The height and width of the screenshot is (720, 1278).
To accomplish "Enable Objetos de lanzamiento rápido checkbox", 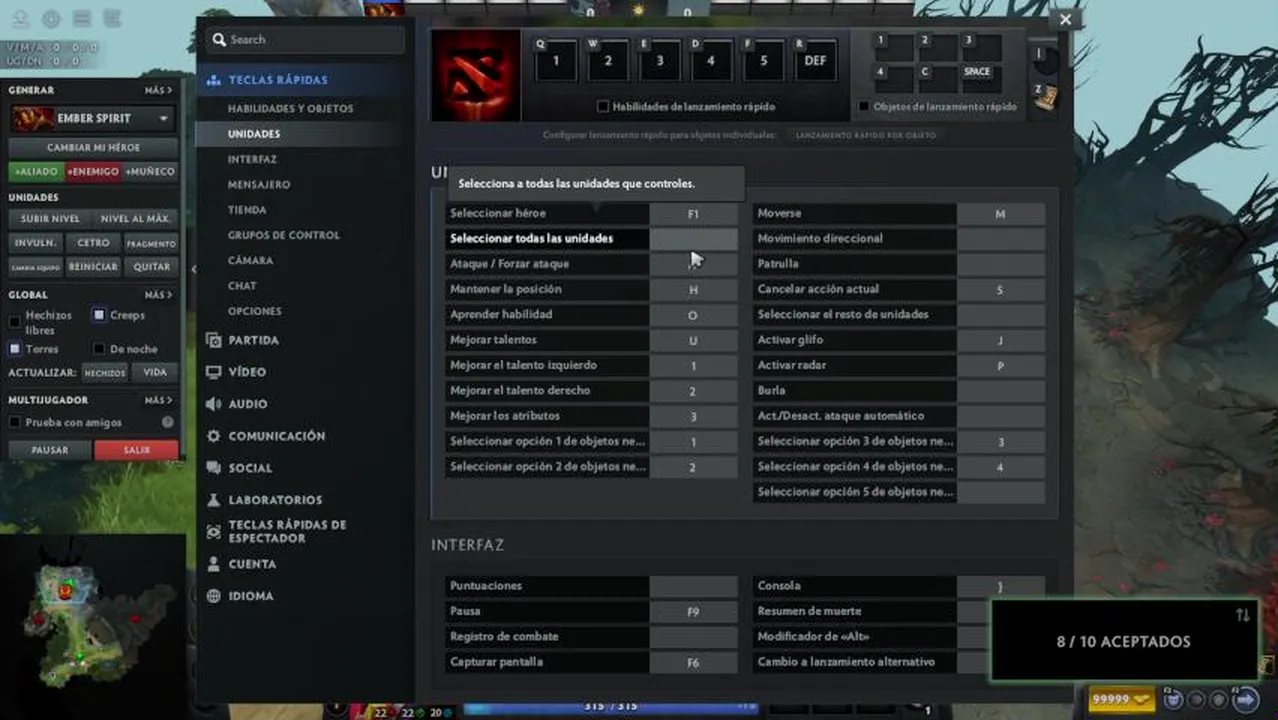I will 864,106.
